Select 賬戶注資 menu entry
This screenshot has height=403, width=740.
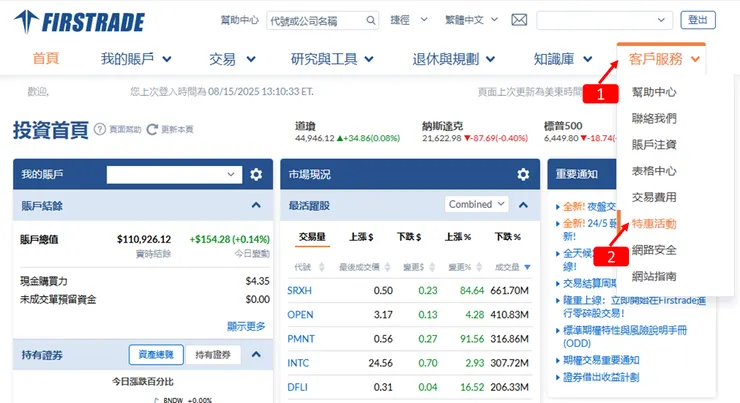(x=654, y=145)
